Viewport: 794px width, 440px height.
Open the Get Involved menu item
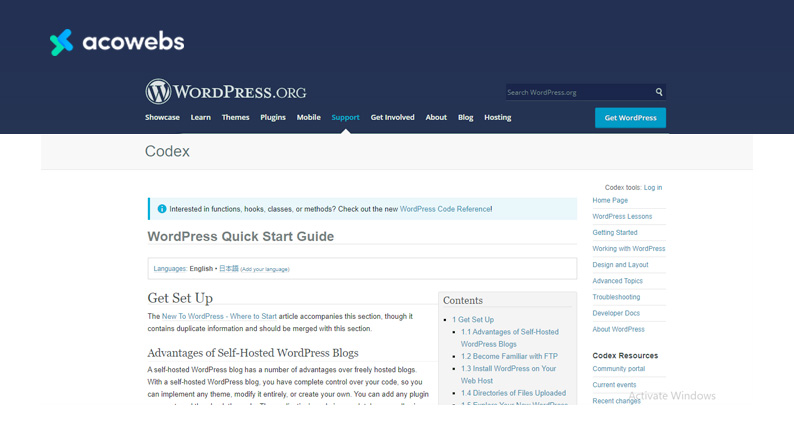[392, 117]
